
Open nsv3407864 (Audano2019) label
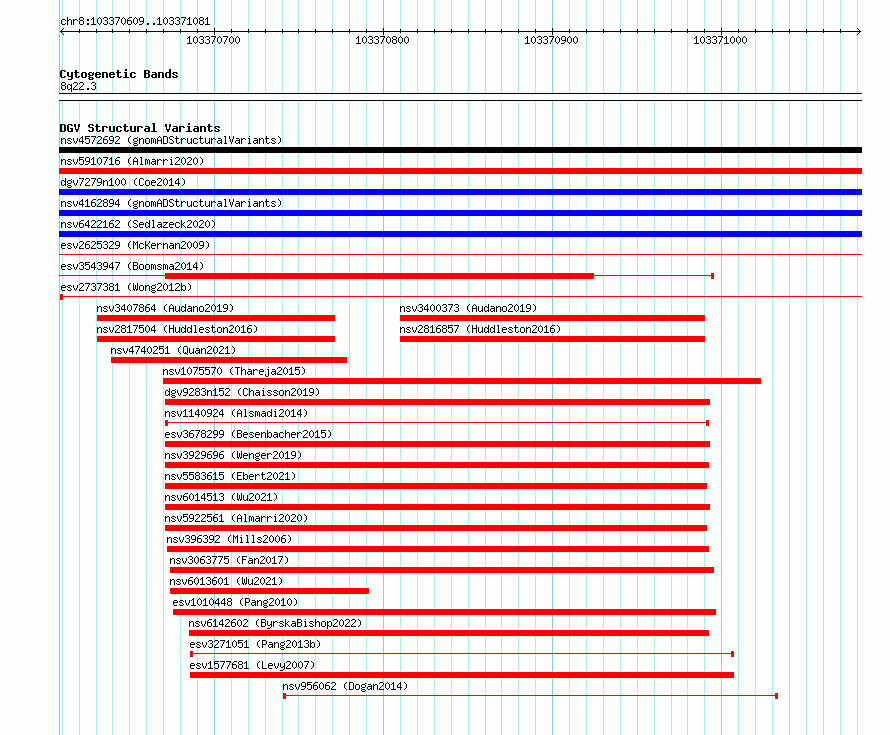[x=165, y=308]
